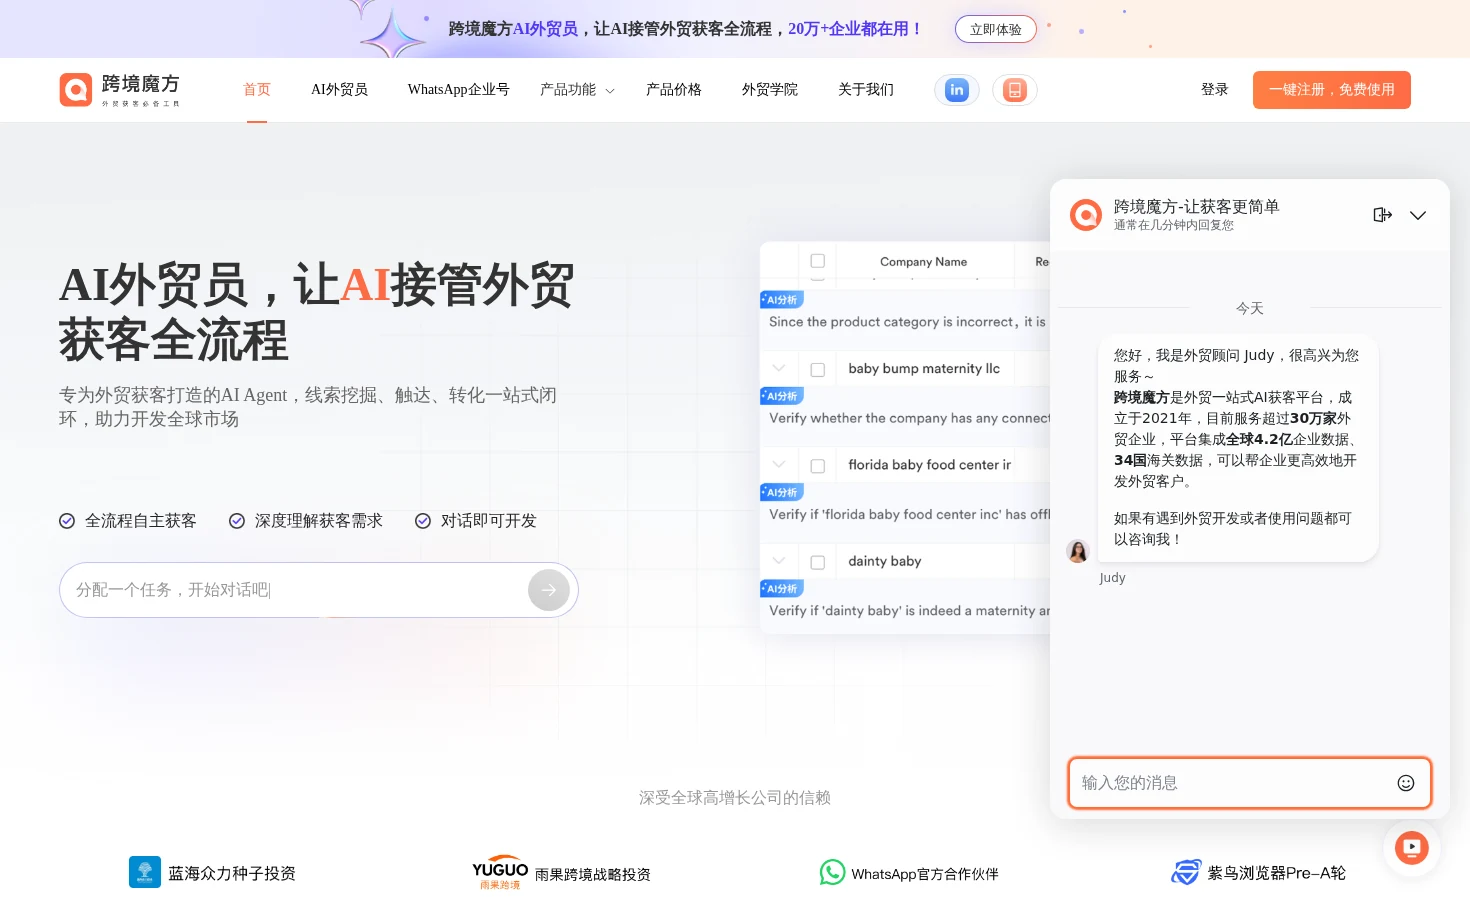The image size is (1470, 923).
Task: Click 立即体验 button in top banner
Action: point(996,29)
